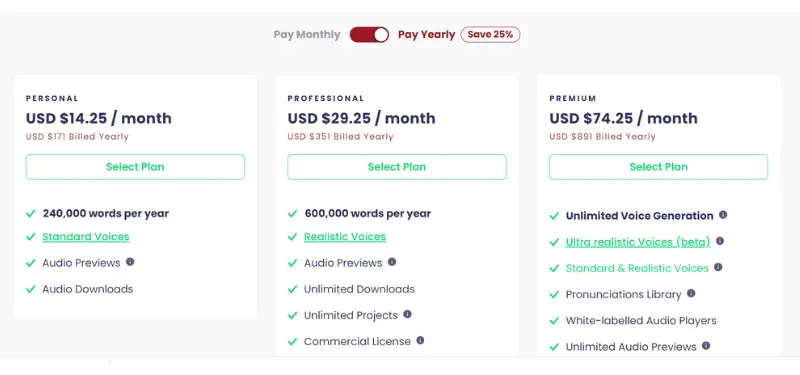The image size is (800, 375).
Task: Click info icon beside Professional Audio Previews
Action: point(392,262)
